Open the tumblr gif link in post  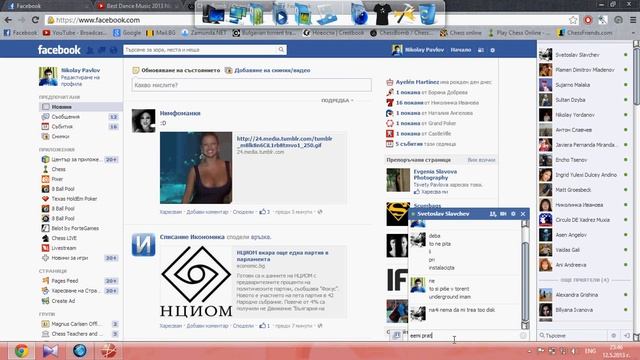point(284,142)
